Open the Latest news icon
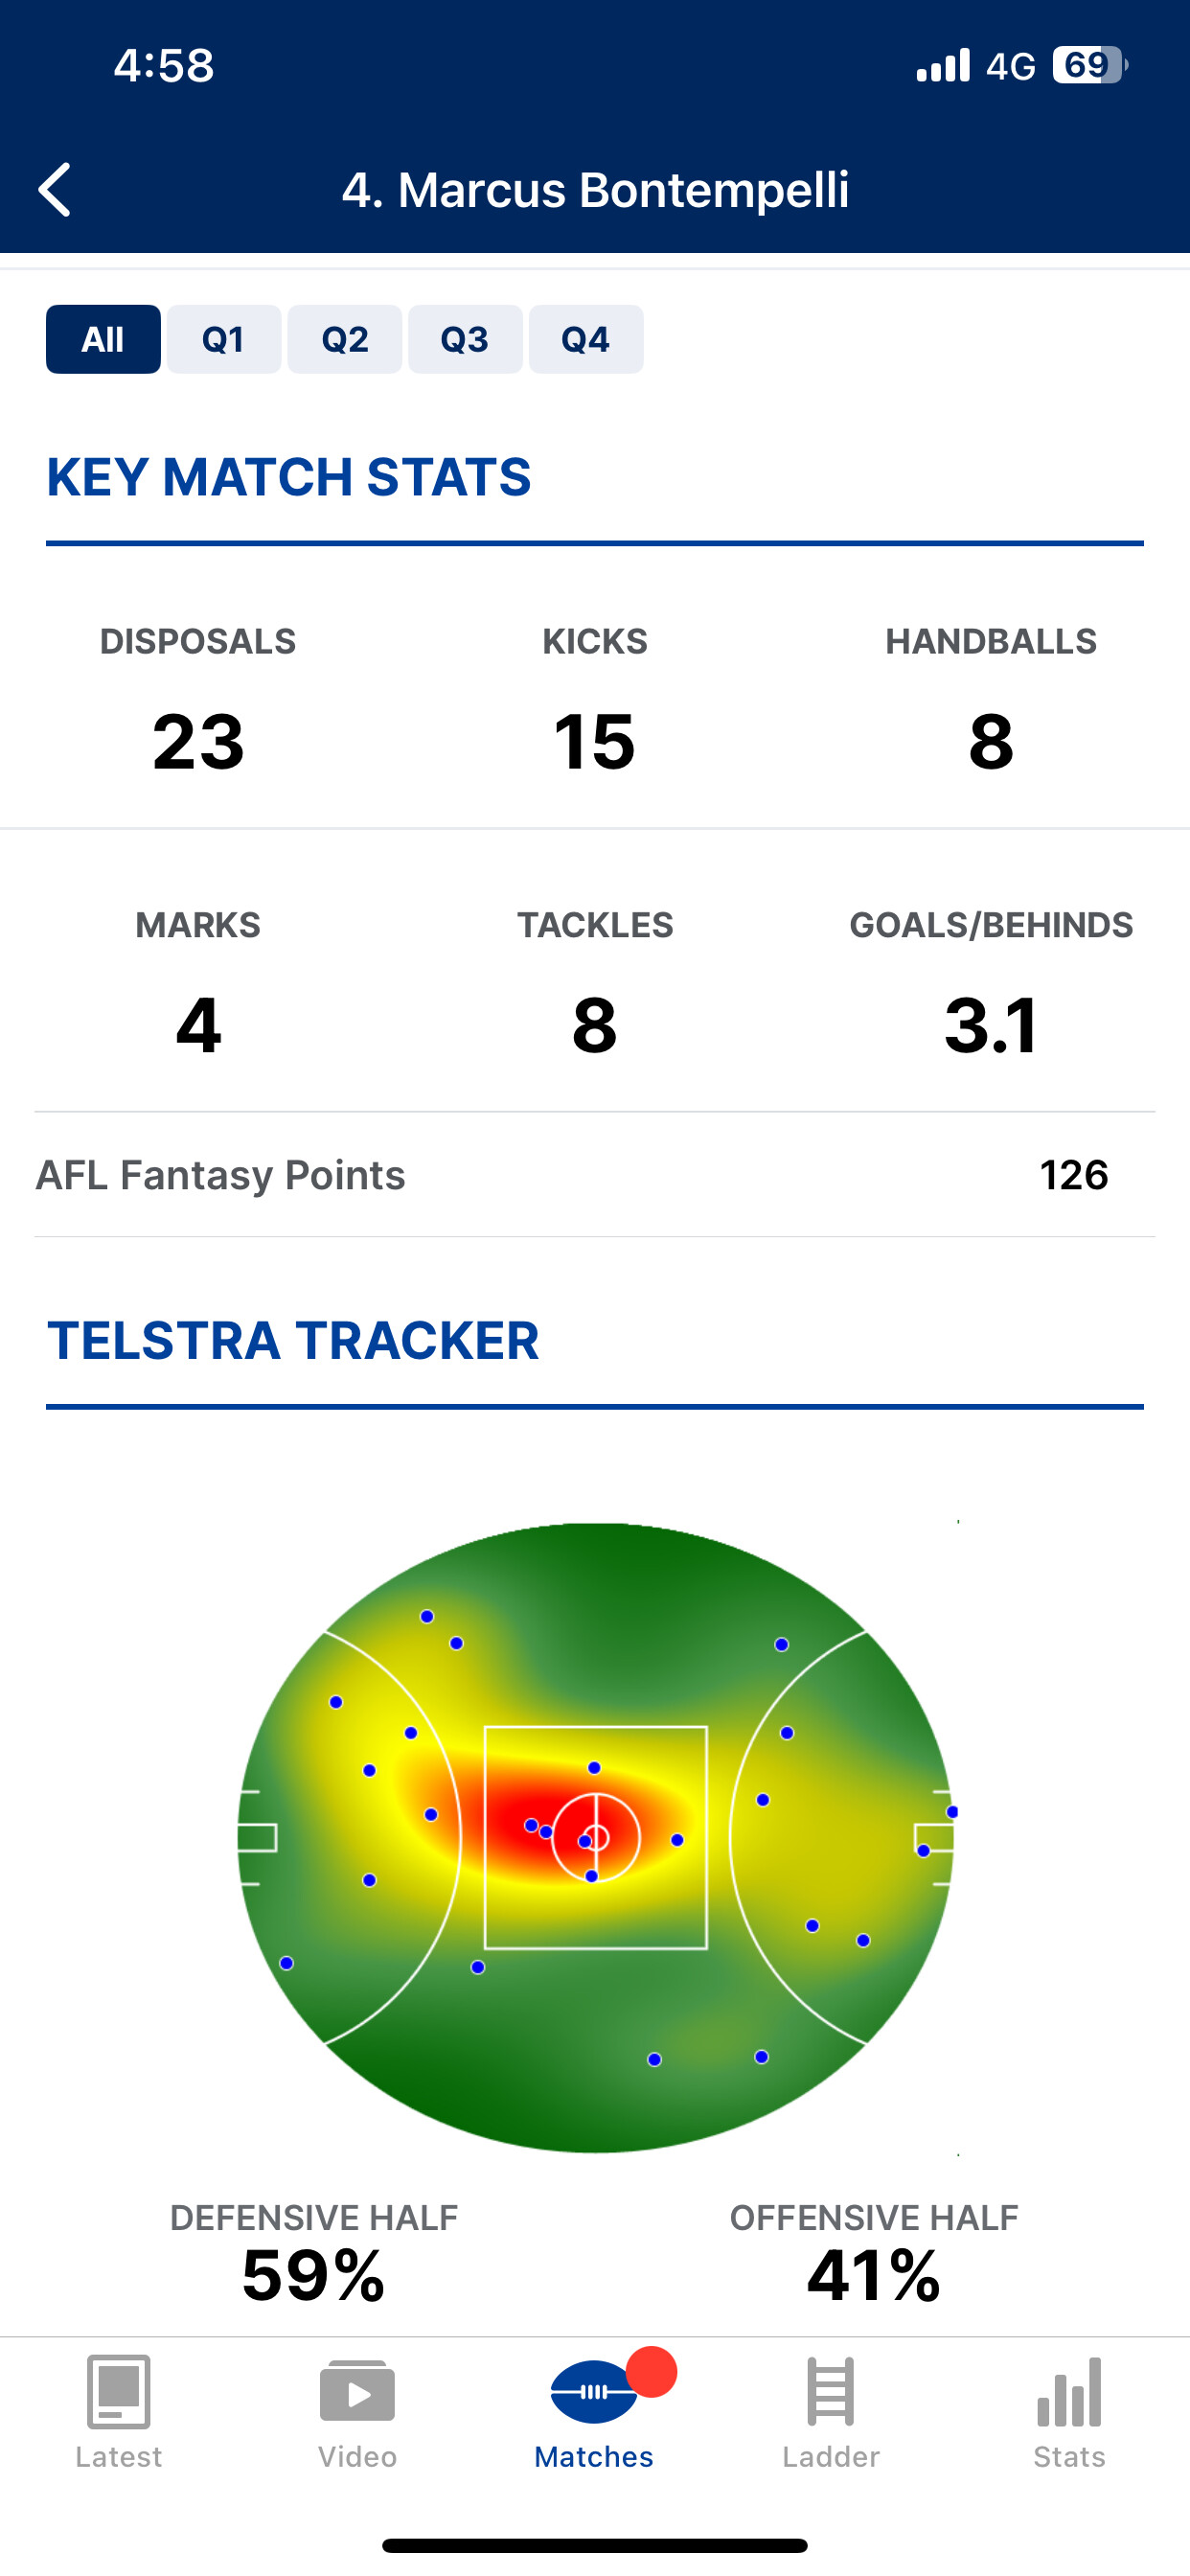1190x2576 pixels. [x=118, y=2392]
